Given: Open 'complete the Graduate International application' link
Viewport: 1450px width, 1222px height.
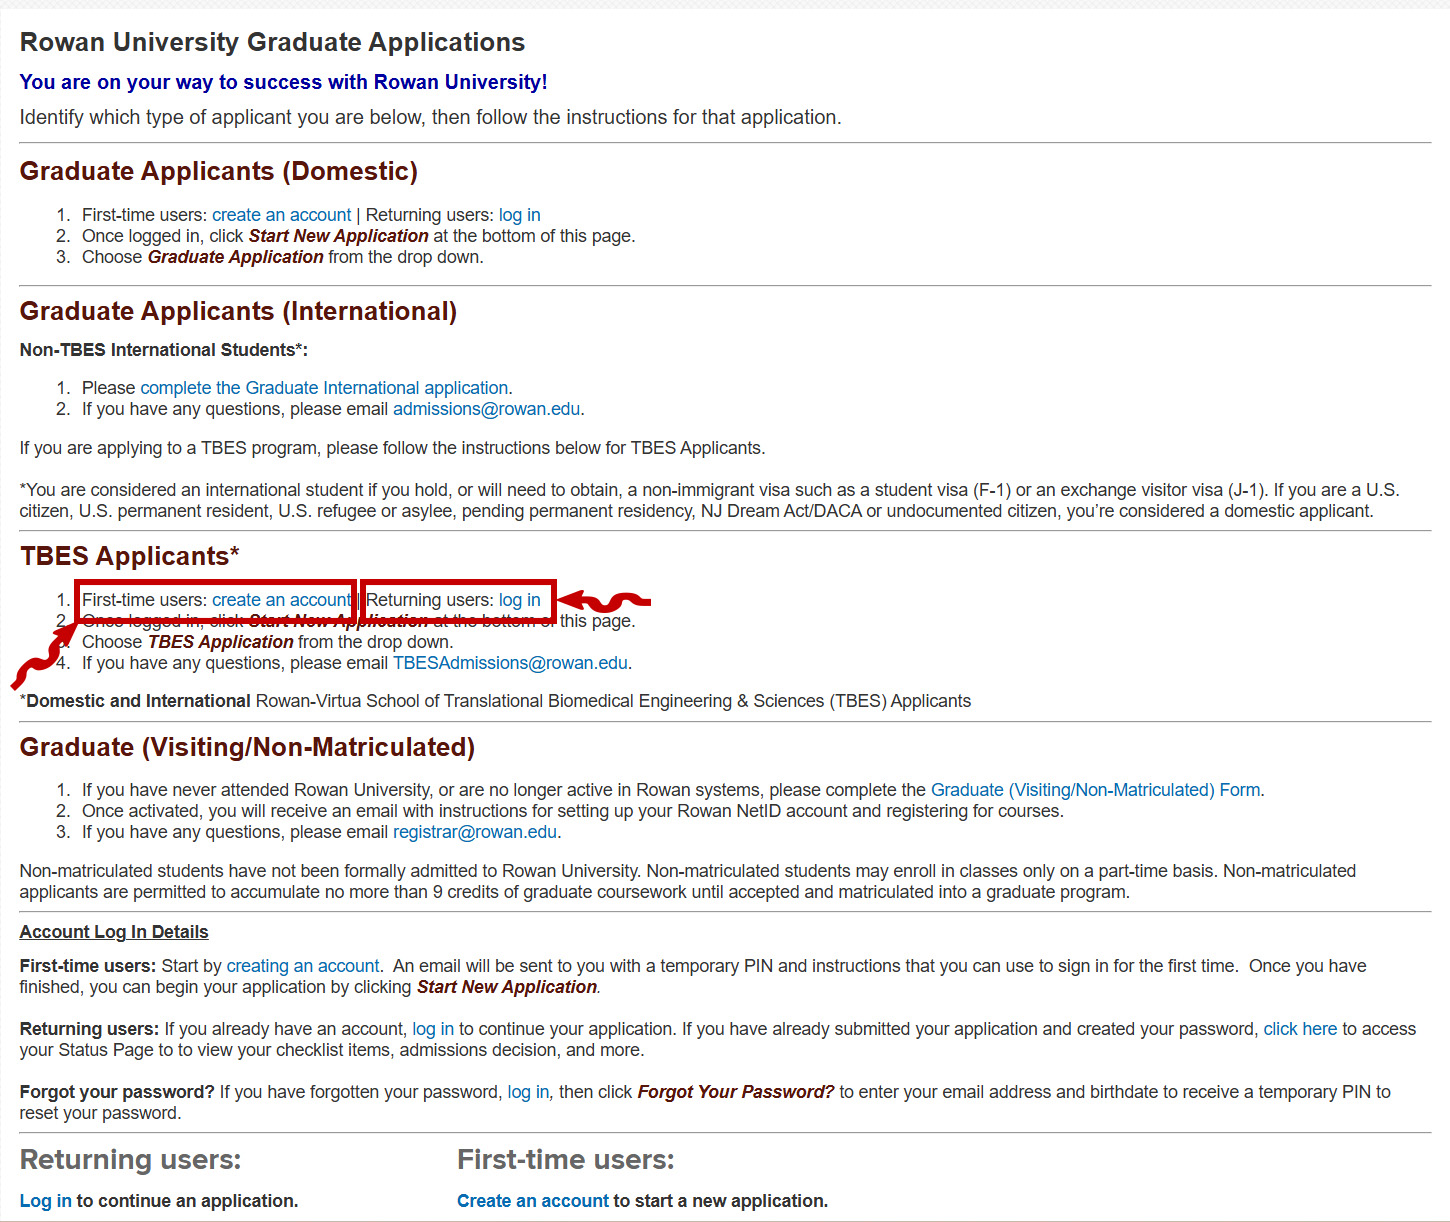Looking at the screenshot, I should 324,388.
